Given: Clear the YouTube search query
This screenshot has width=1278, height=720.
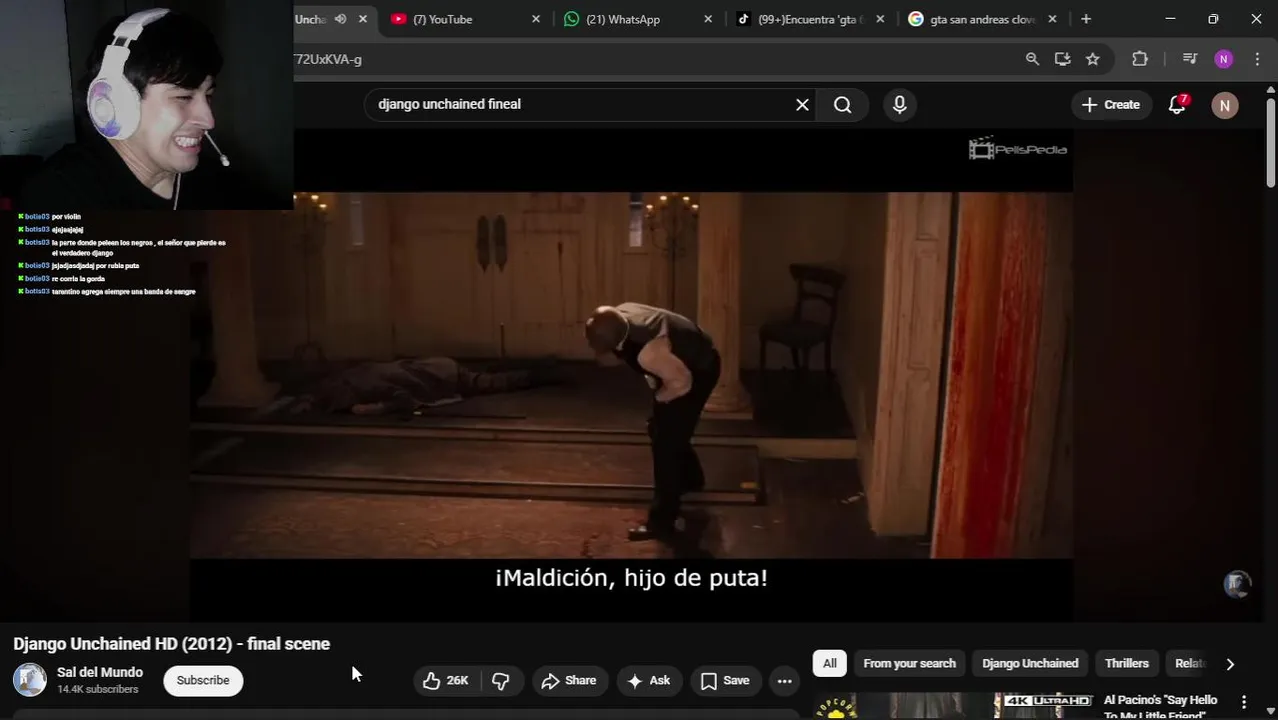Looking at the screenshot, I should (x=802, y=104).
